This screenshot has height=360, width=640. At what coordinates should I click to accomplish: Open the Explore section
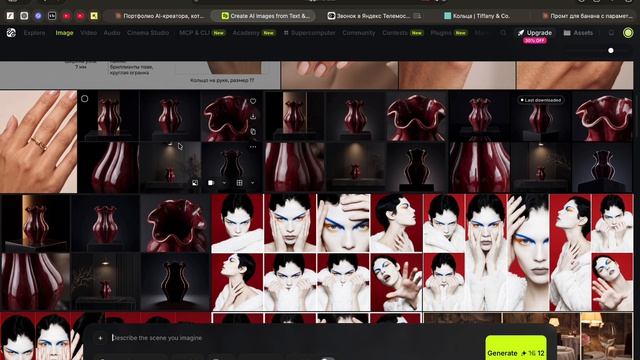click(x=34, y=33)
